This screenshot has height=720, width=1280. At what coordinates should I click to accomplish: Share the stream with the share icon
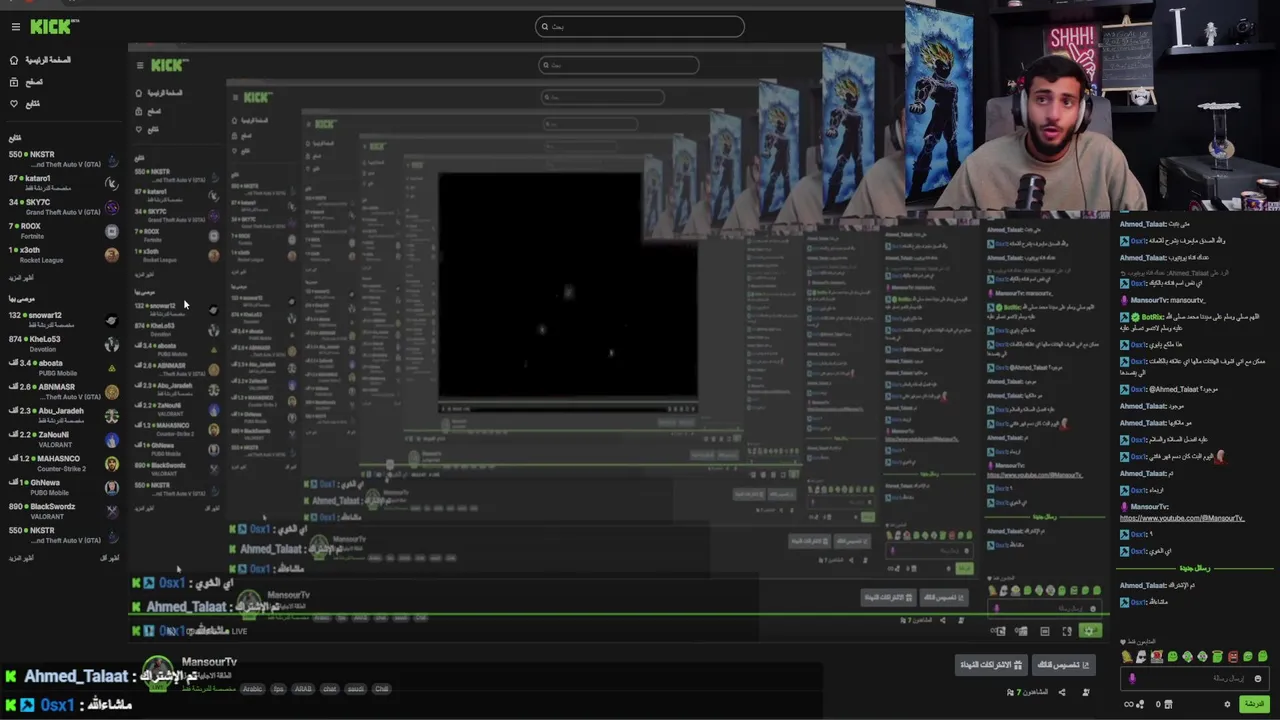click(1062, 692)
